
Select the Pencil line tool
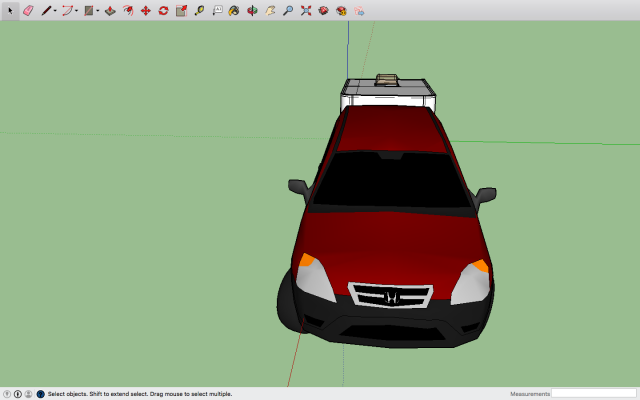pyautogui.click(x=46, y=11)
